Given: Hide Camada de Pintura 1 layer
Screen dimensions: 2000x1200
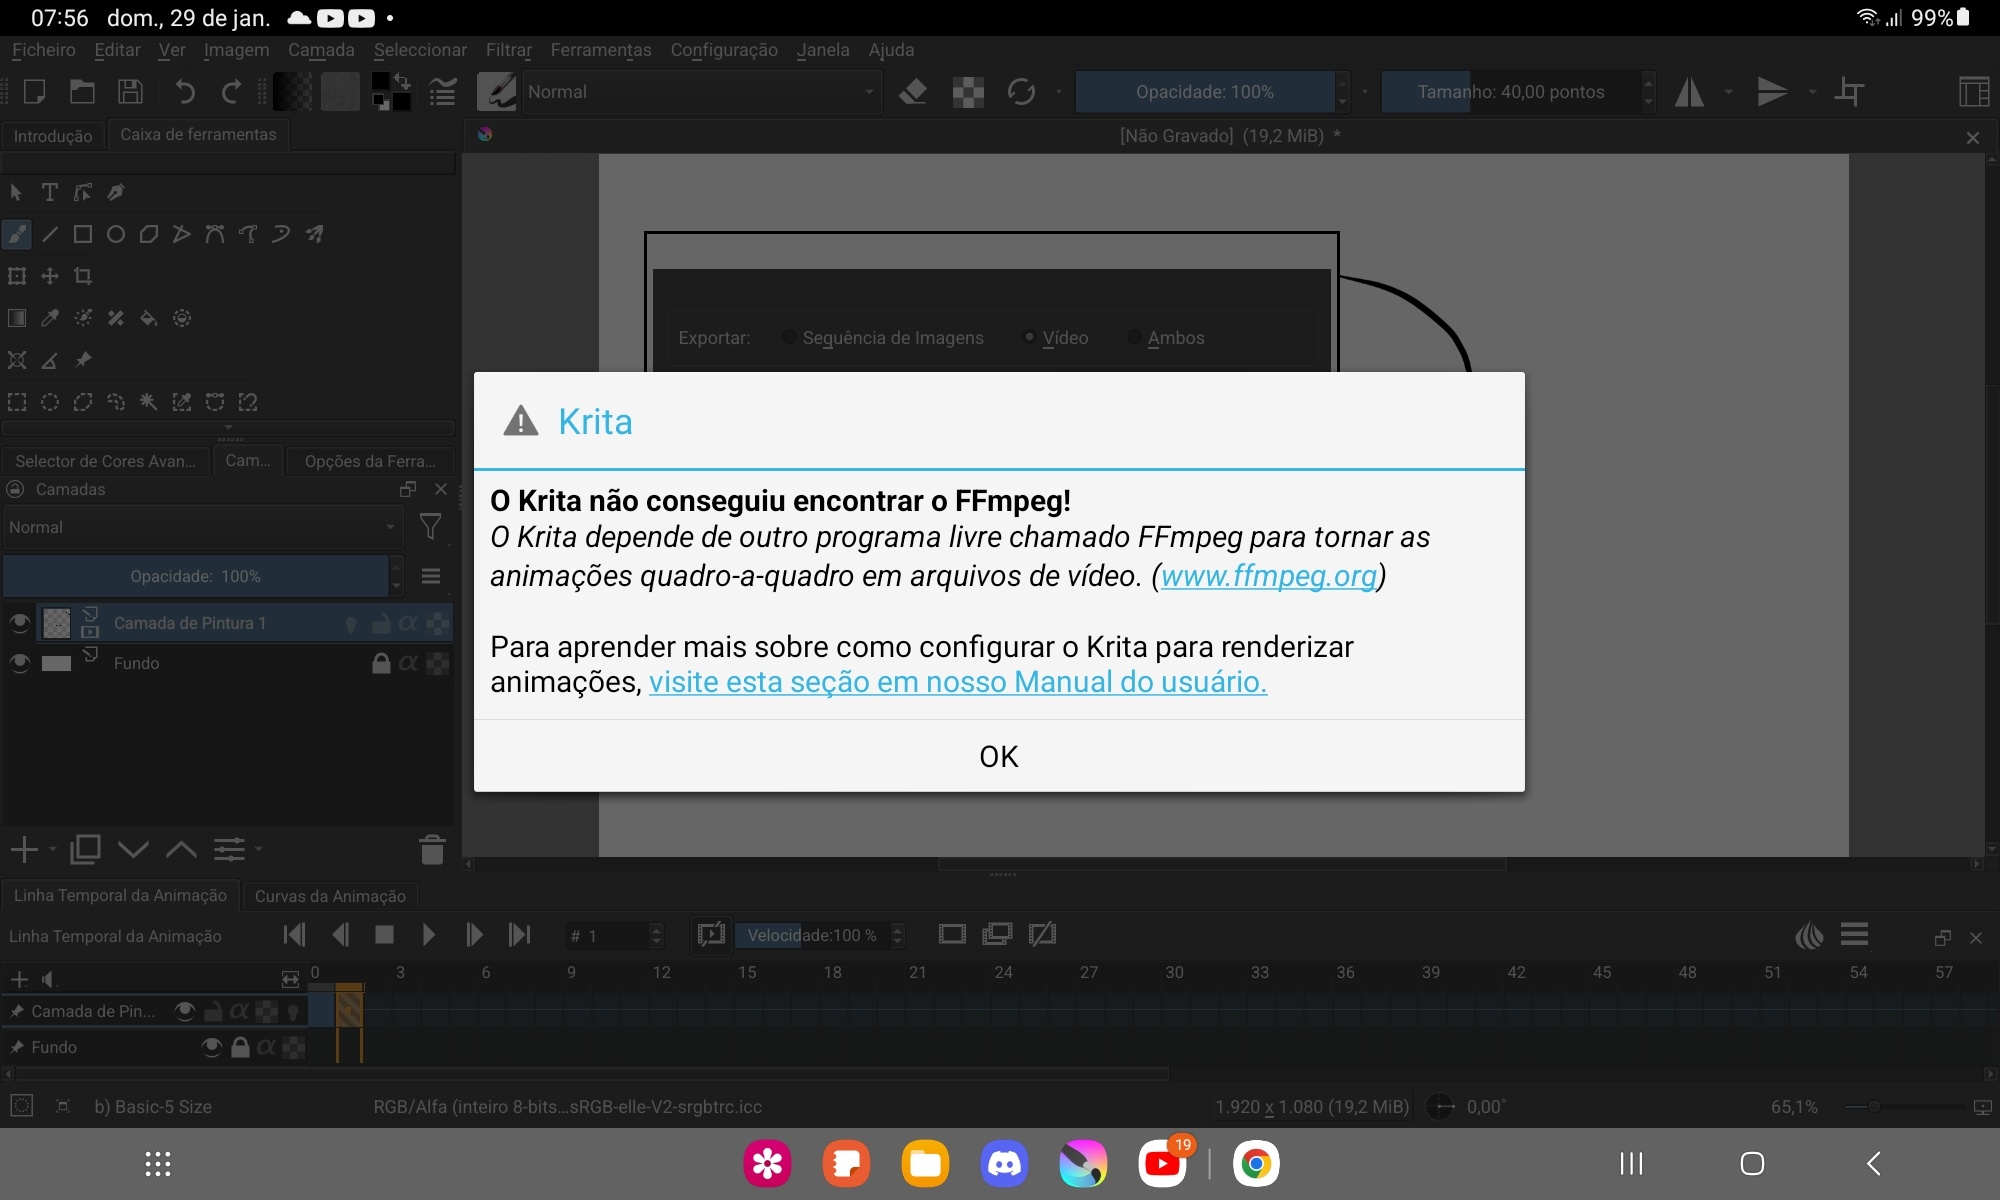Looking at the screenshot, I should pyautogui.click(x=19, y=623).
